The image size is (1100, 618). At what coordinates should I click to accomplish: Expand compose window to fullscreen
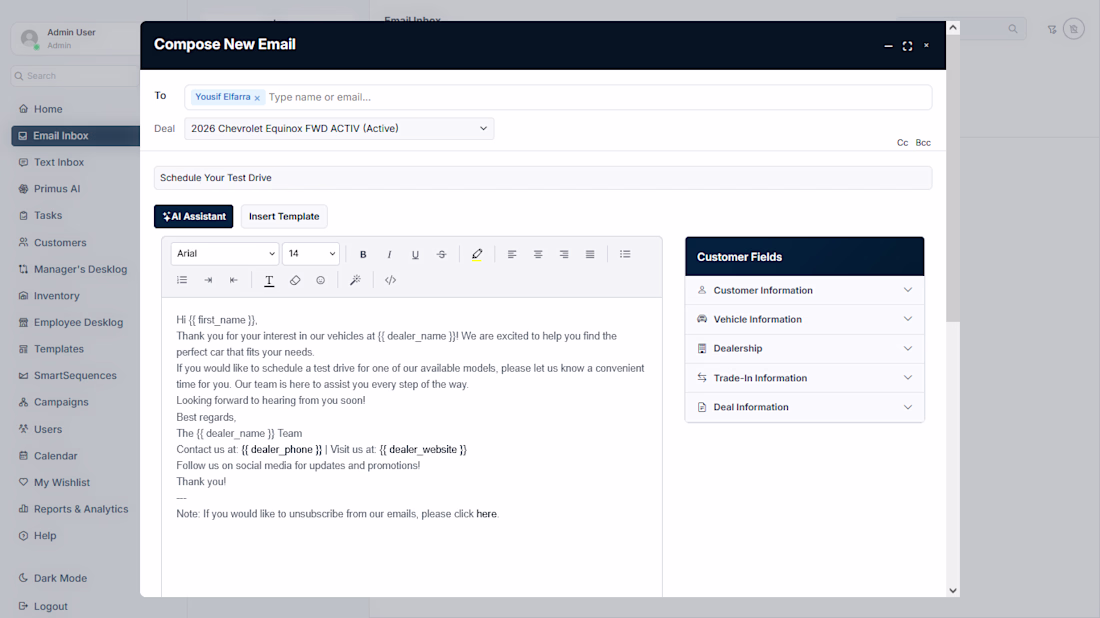907,46
